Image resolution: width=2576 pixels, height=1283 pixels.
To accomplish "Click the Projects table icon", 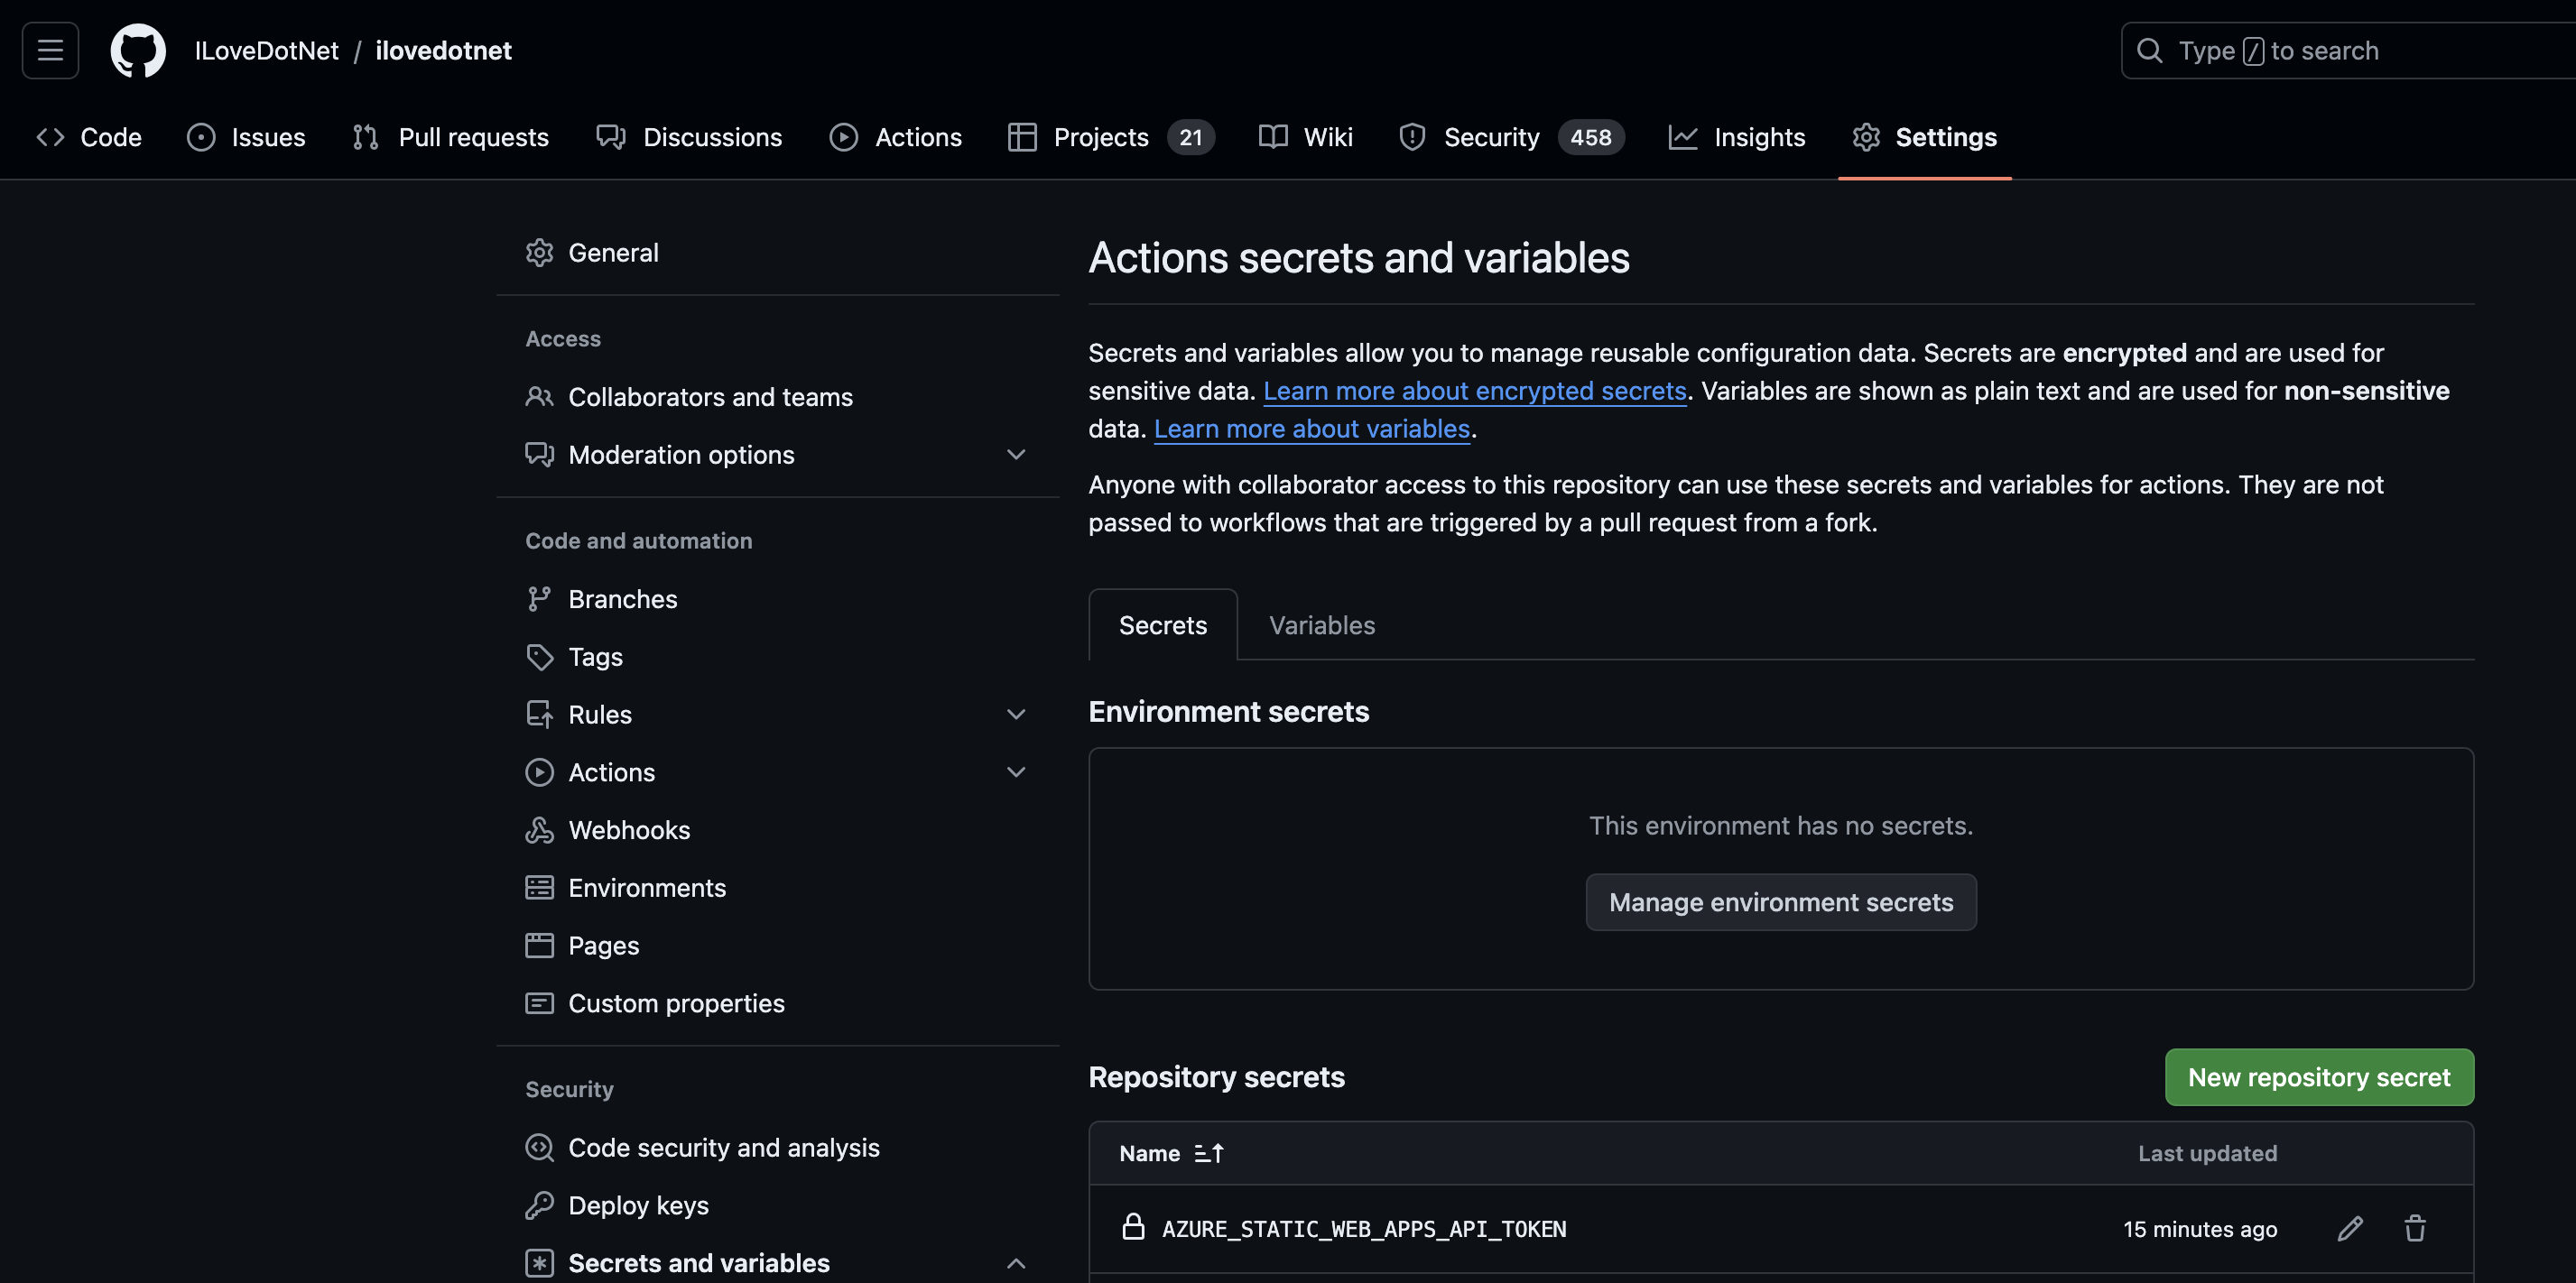I will coord(1022,137).
